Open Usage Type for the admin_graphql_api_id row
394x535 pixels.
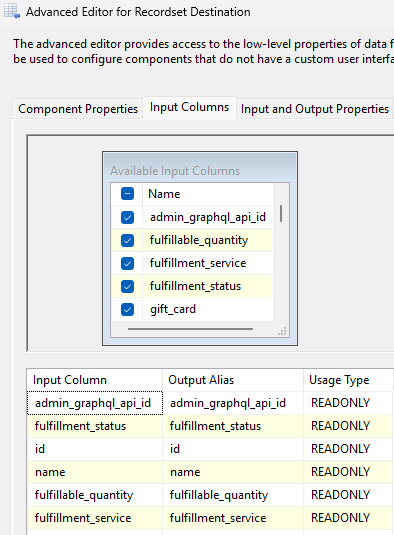(348, 403)
